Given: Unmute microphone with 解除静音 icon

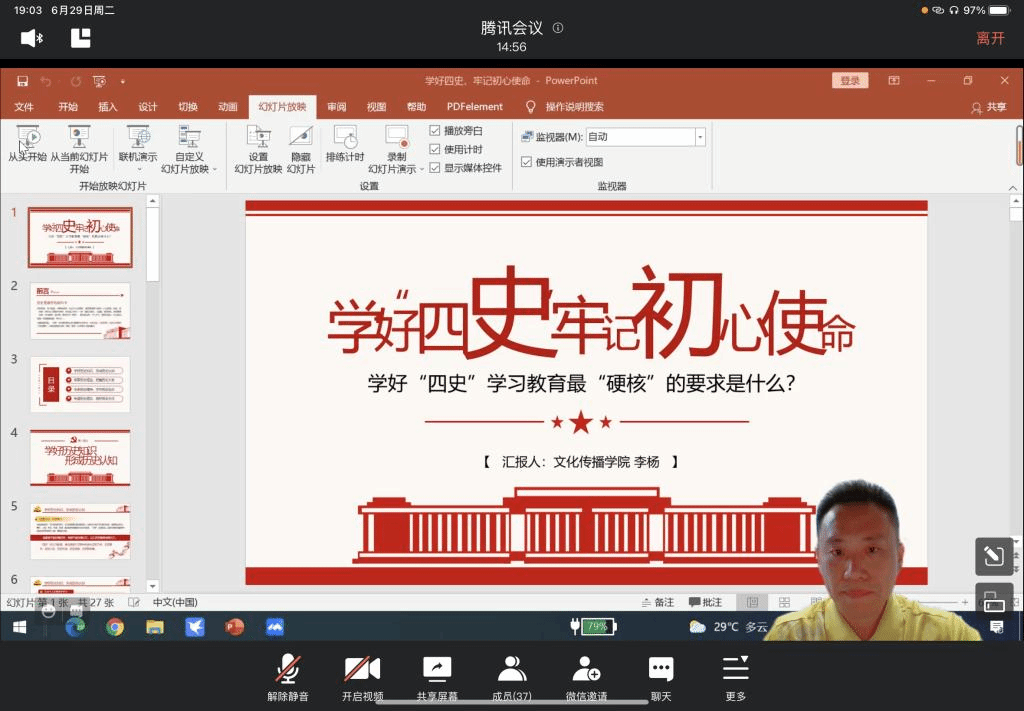Looking at the screenshot, I should [288, 669].
